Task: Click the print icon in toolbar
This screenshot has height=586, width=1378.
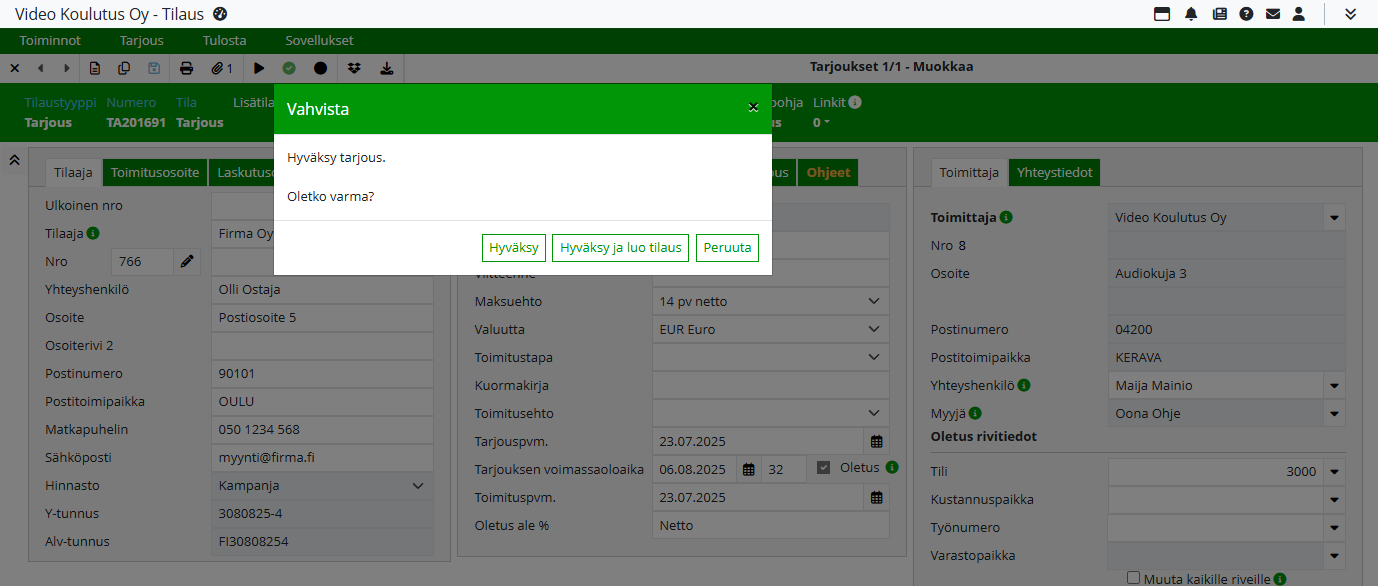Action: coord(186,68)
